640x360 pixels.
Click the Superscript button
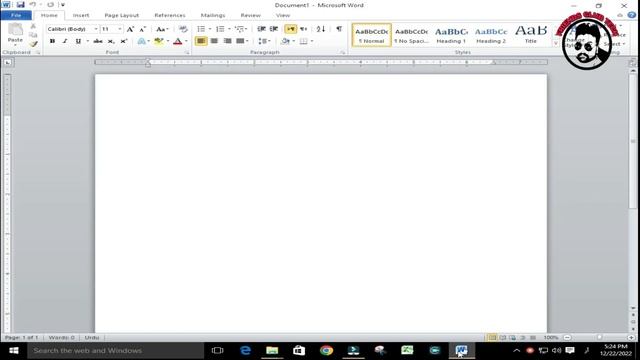[x=124, y=41]
